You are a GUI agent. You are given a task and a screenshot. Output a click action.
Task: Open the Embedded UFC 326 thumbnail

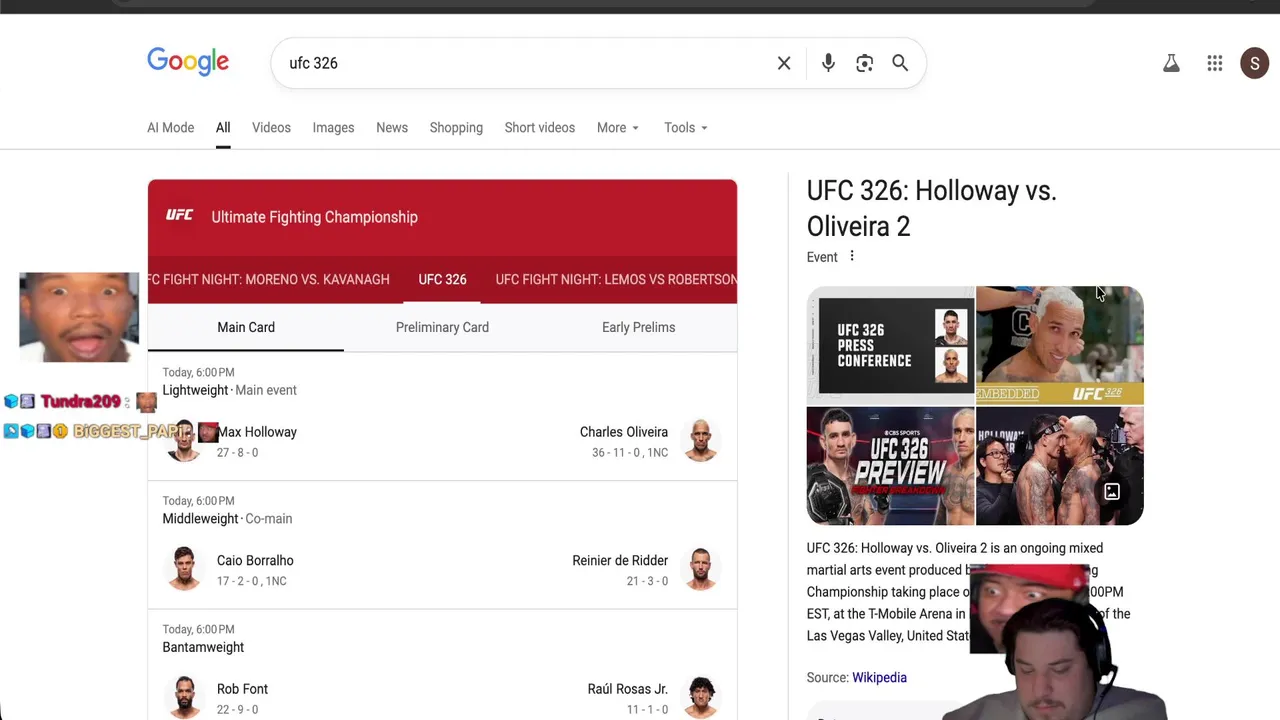point(1060,345)
